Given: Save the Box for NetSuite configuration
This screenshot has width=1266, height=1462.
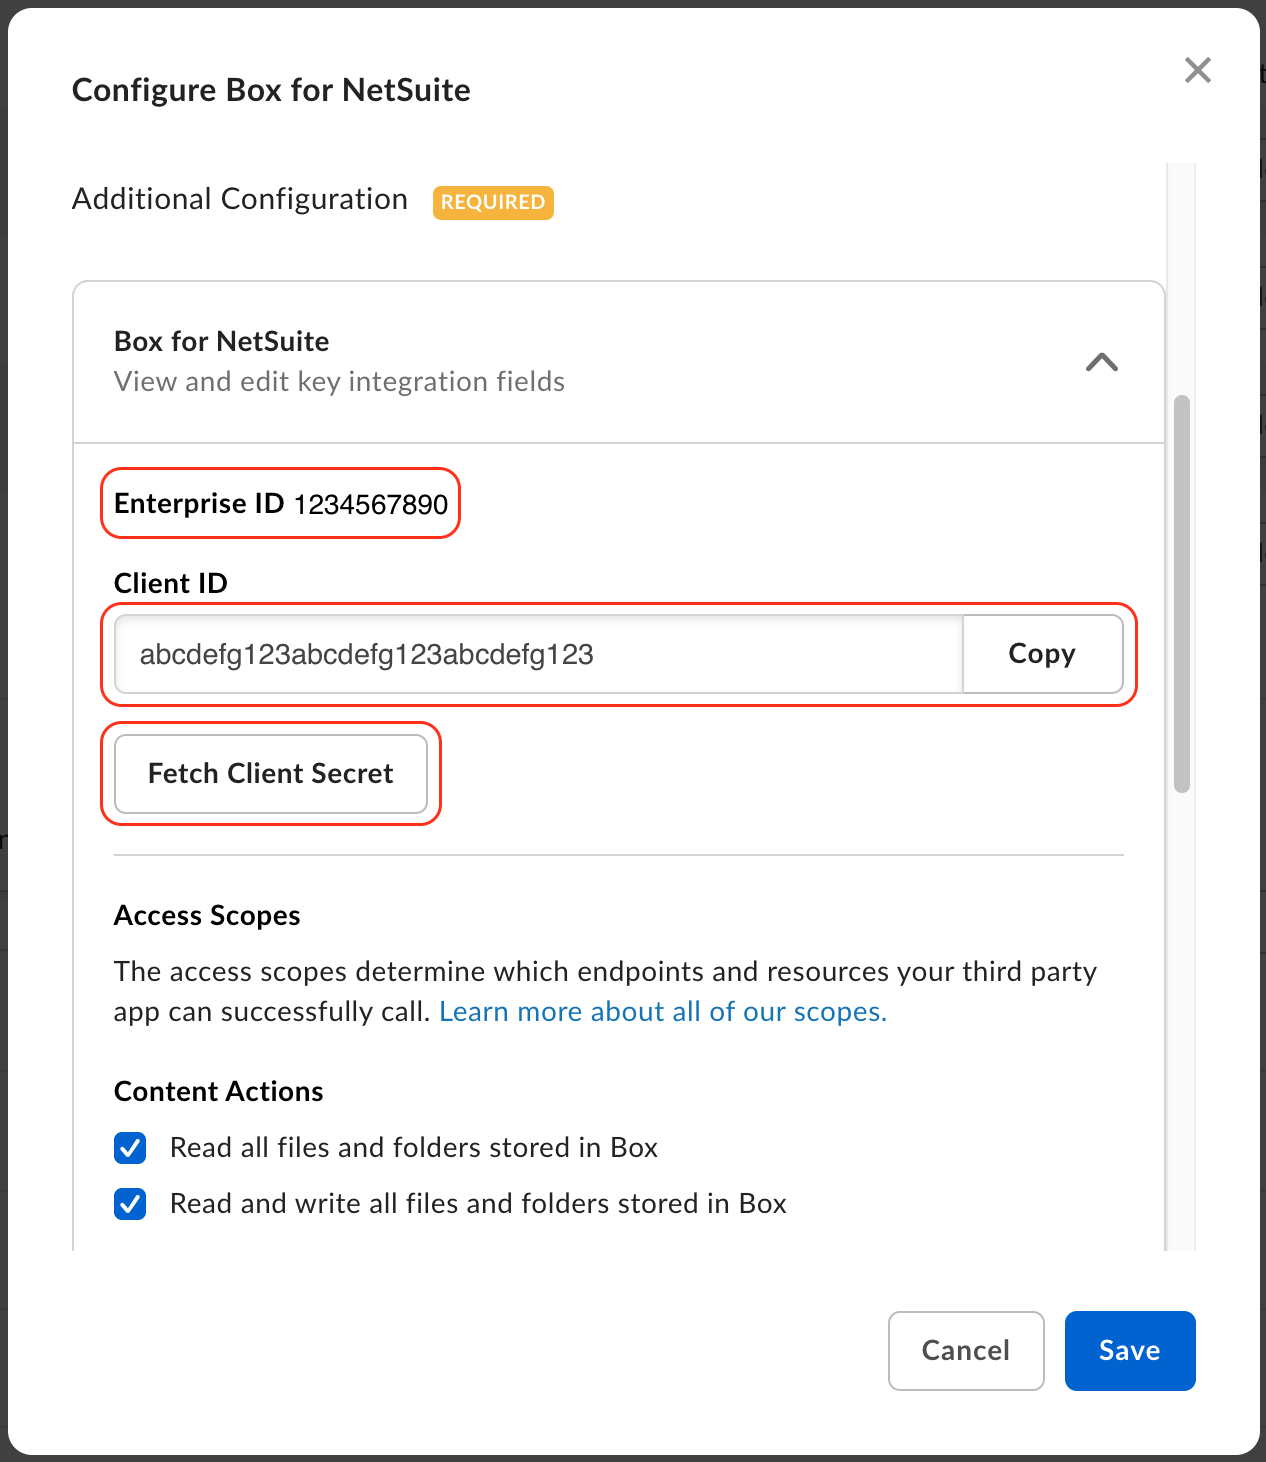Looking at the screenshot, I should (x=1129, y=1351).
